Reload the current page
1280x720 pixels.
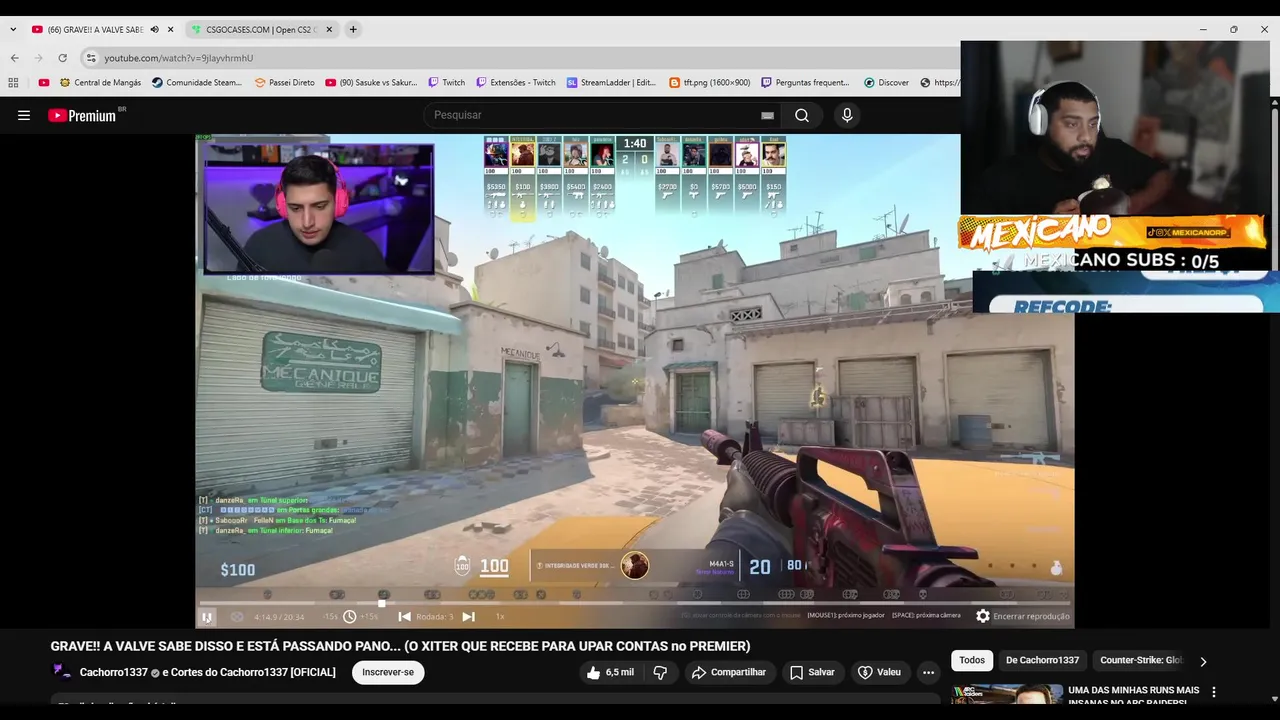point(62,58)
